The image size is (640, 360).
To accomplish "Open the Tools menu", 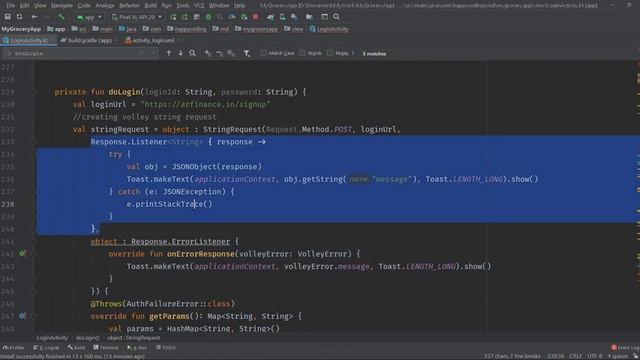I will tap(182, 5).
